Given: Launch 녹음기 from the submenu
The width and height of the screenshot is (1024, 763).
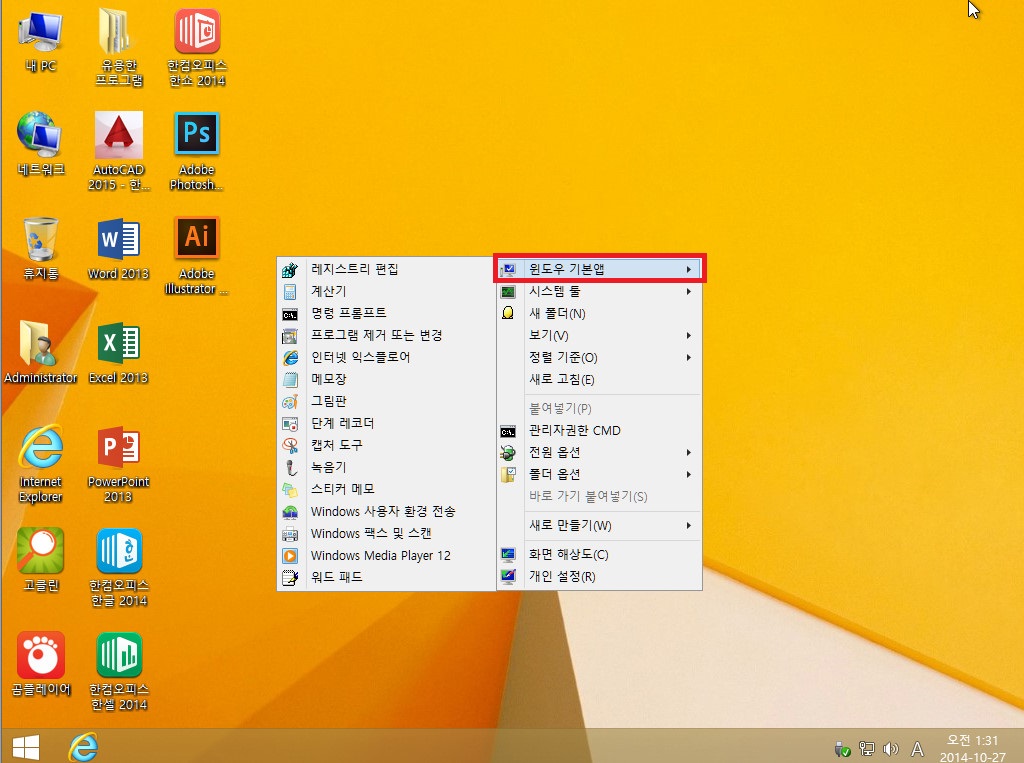Looking at the screenshot, I should [x=387, y=468].
